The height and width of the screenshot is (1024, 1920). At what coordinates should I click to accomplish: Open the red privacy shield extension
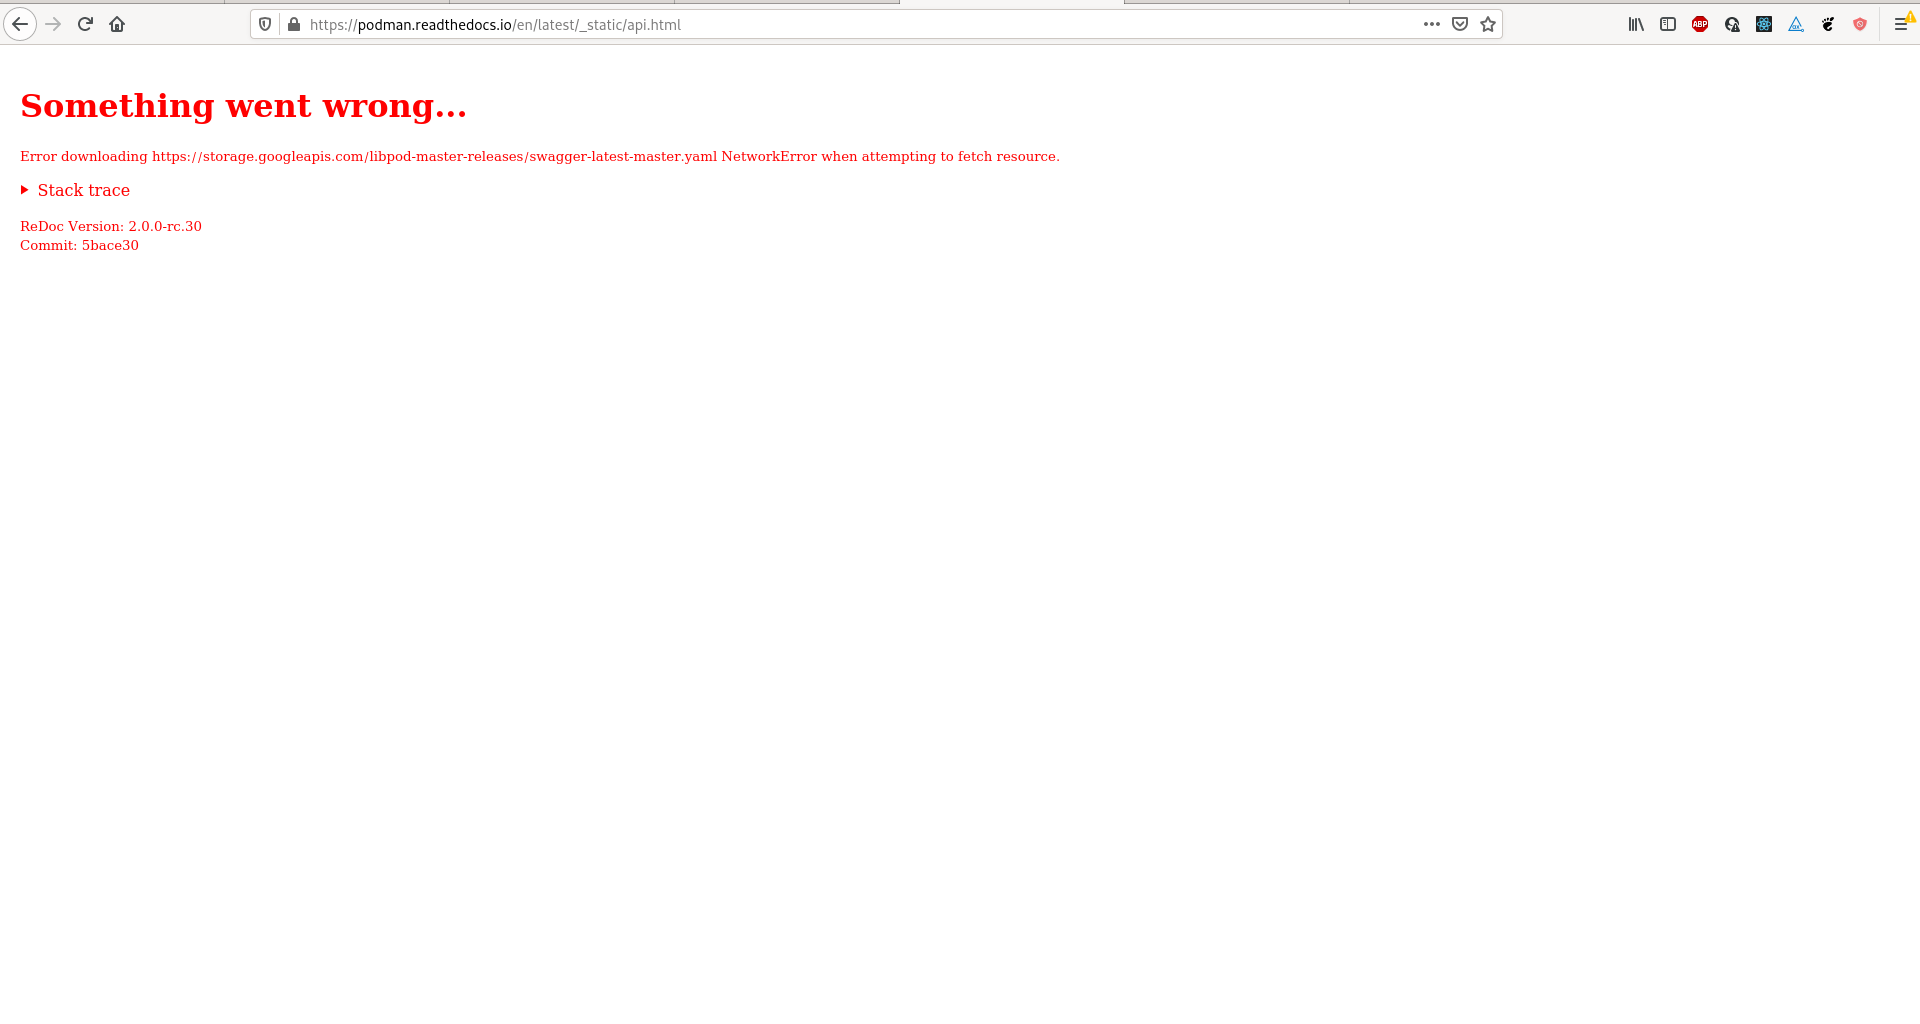1860,24
